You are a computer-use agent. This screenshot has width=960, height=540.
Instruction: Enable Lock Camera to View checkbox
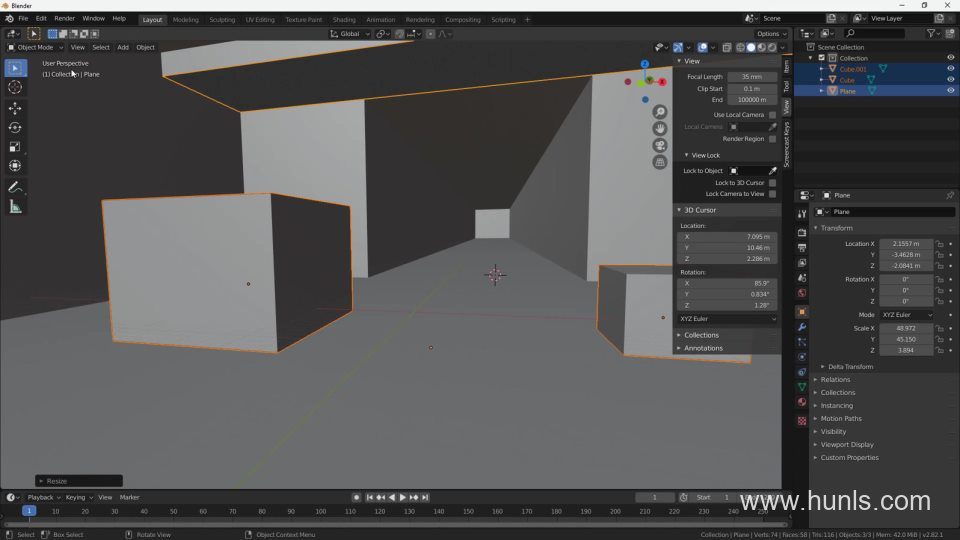(x=772, y=194)
